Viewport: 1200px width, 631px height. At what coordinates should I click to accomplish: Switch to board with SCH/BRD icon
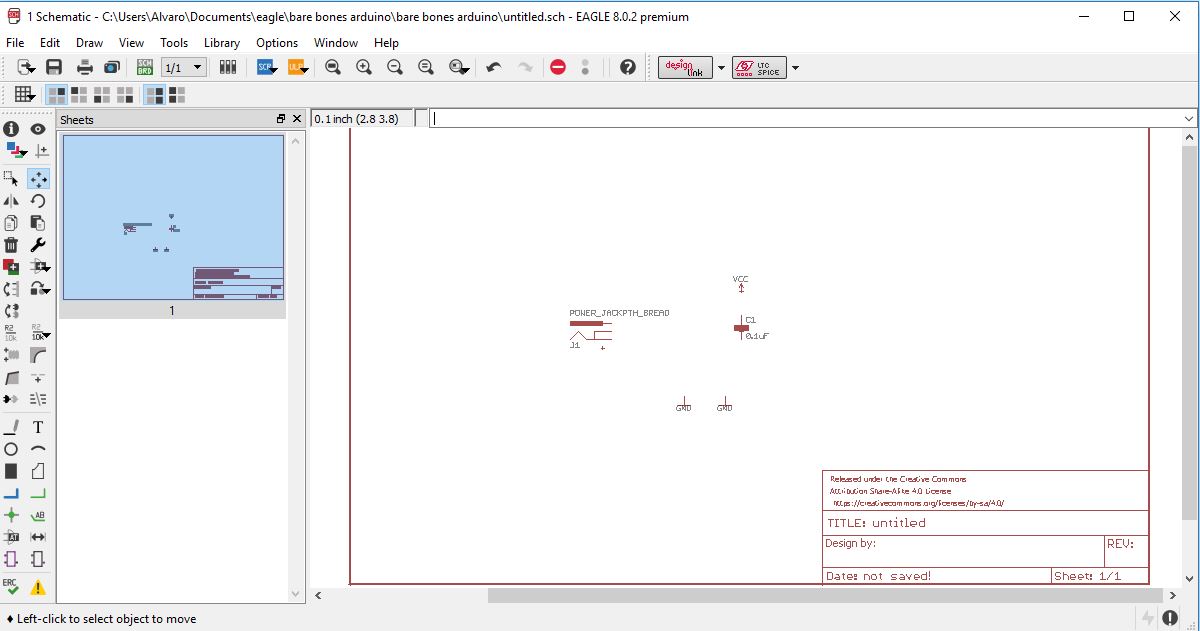[x=145, y=67]
